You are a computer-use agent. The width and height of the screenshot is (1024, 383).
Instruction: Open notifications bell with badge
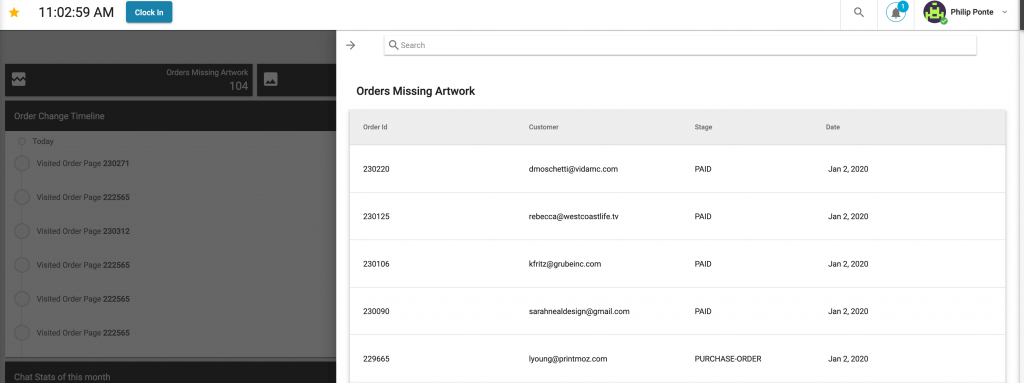896,12
